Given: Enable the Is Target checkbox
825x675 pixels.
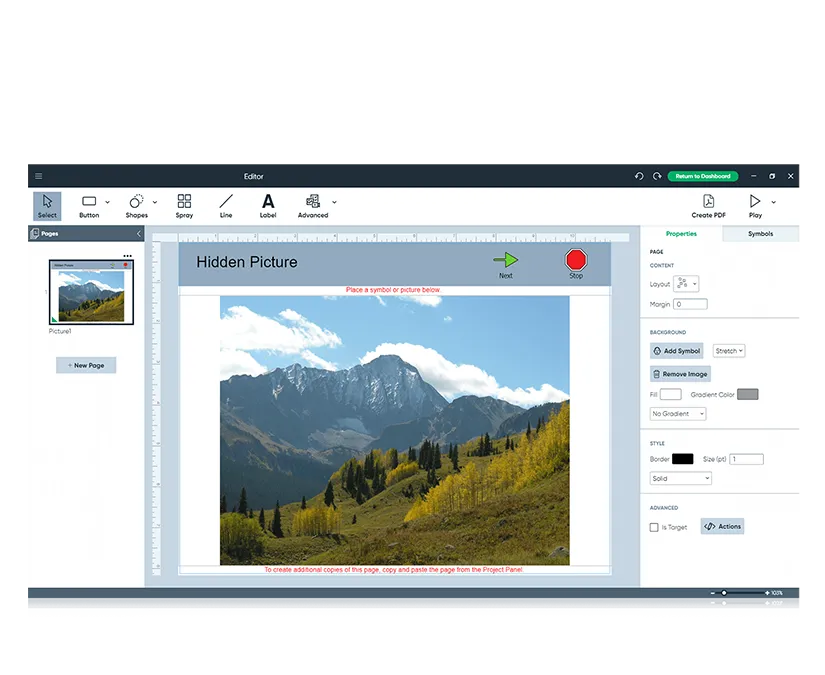Looking at the screenshot, I should coord(654,527).
